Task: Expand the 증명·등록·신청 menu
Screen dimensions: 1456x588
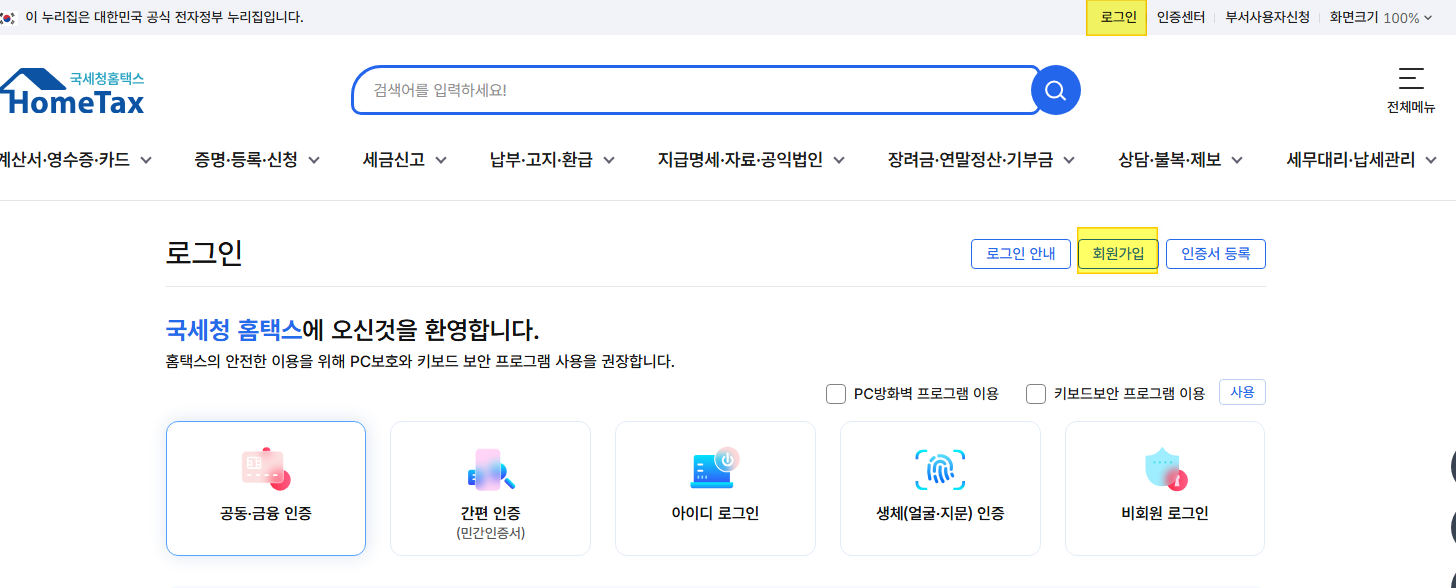Action: pyautogui.click(x=257, y=159)
